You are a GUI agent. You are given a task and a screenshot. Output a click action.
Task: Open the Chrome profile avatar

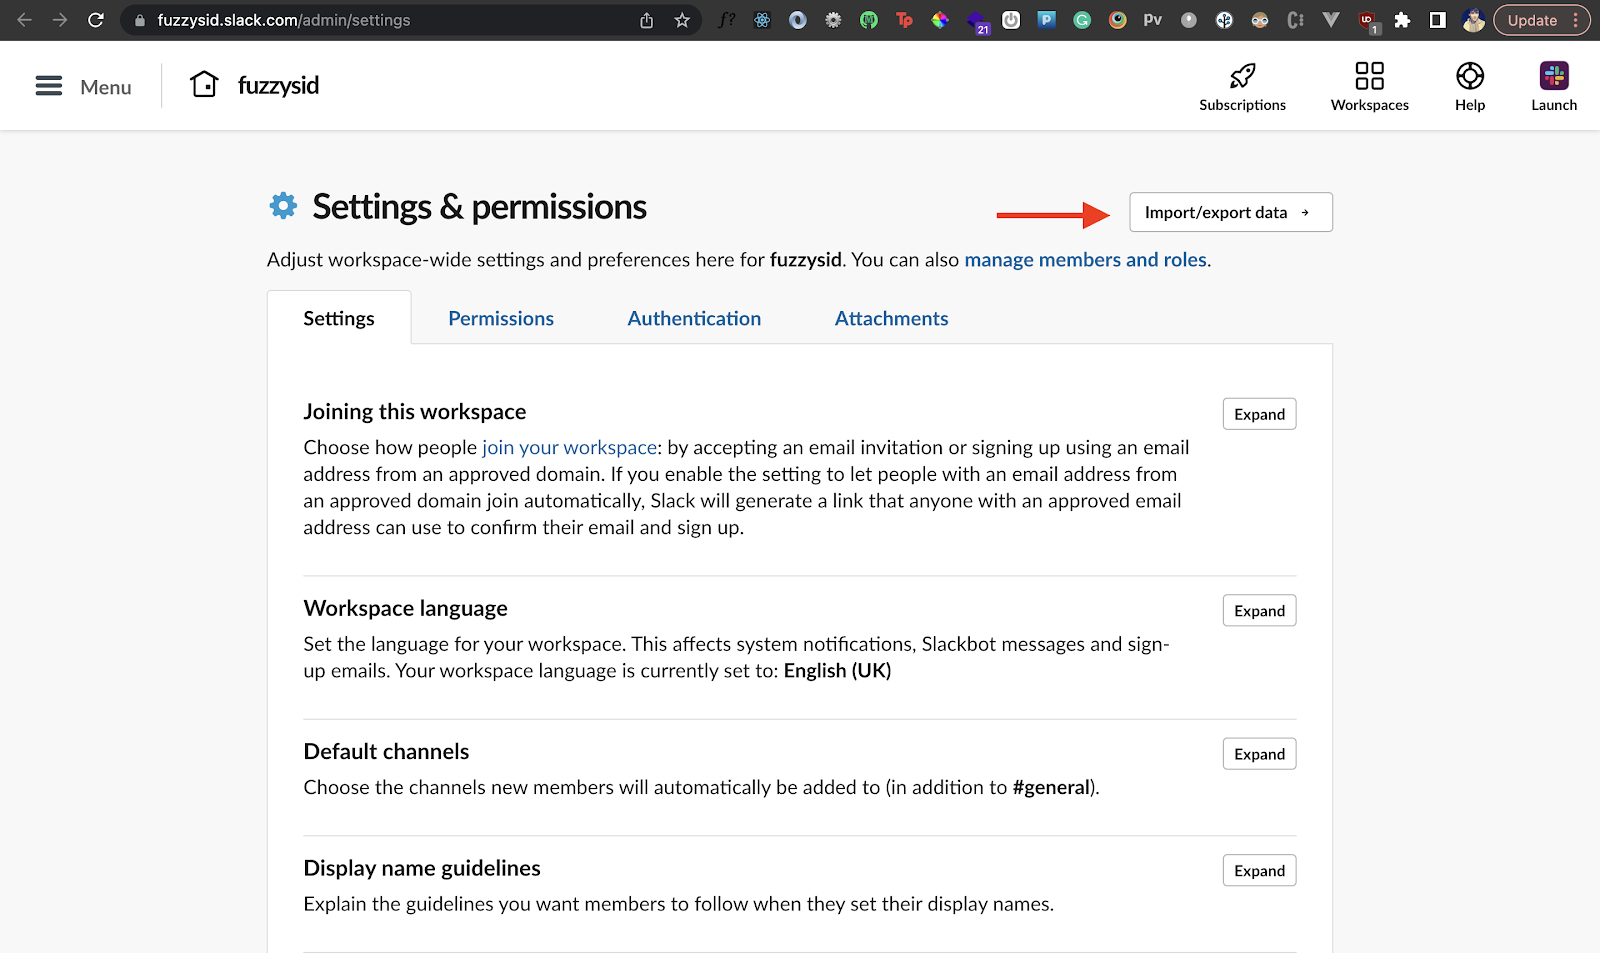(1473, 20)
